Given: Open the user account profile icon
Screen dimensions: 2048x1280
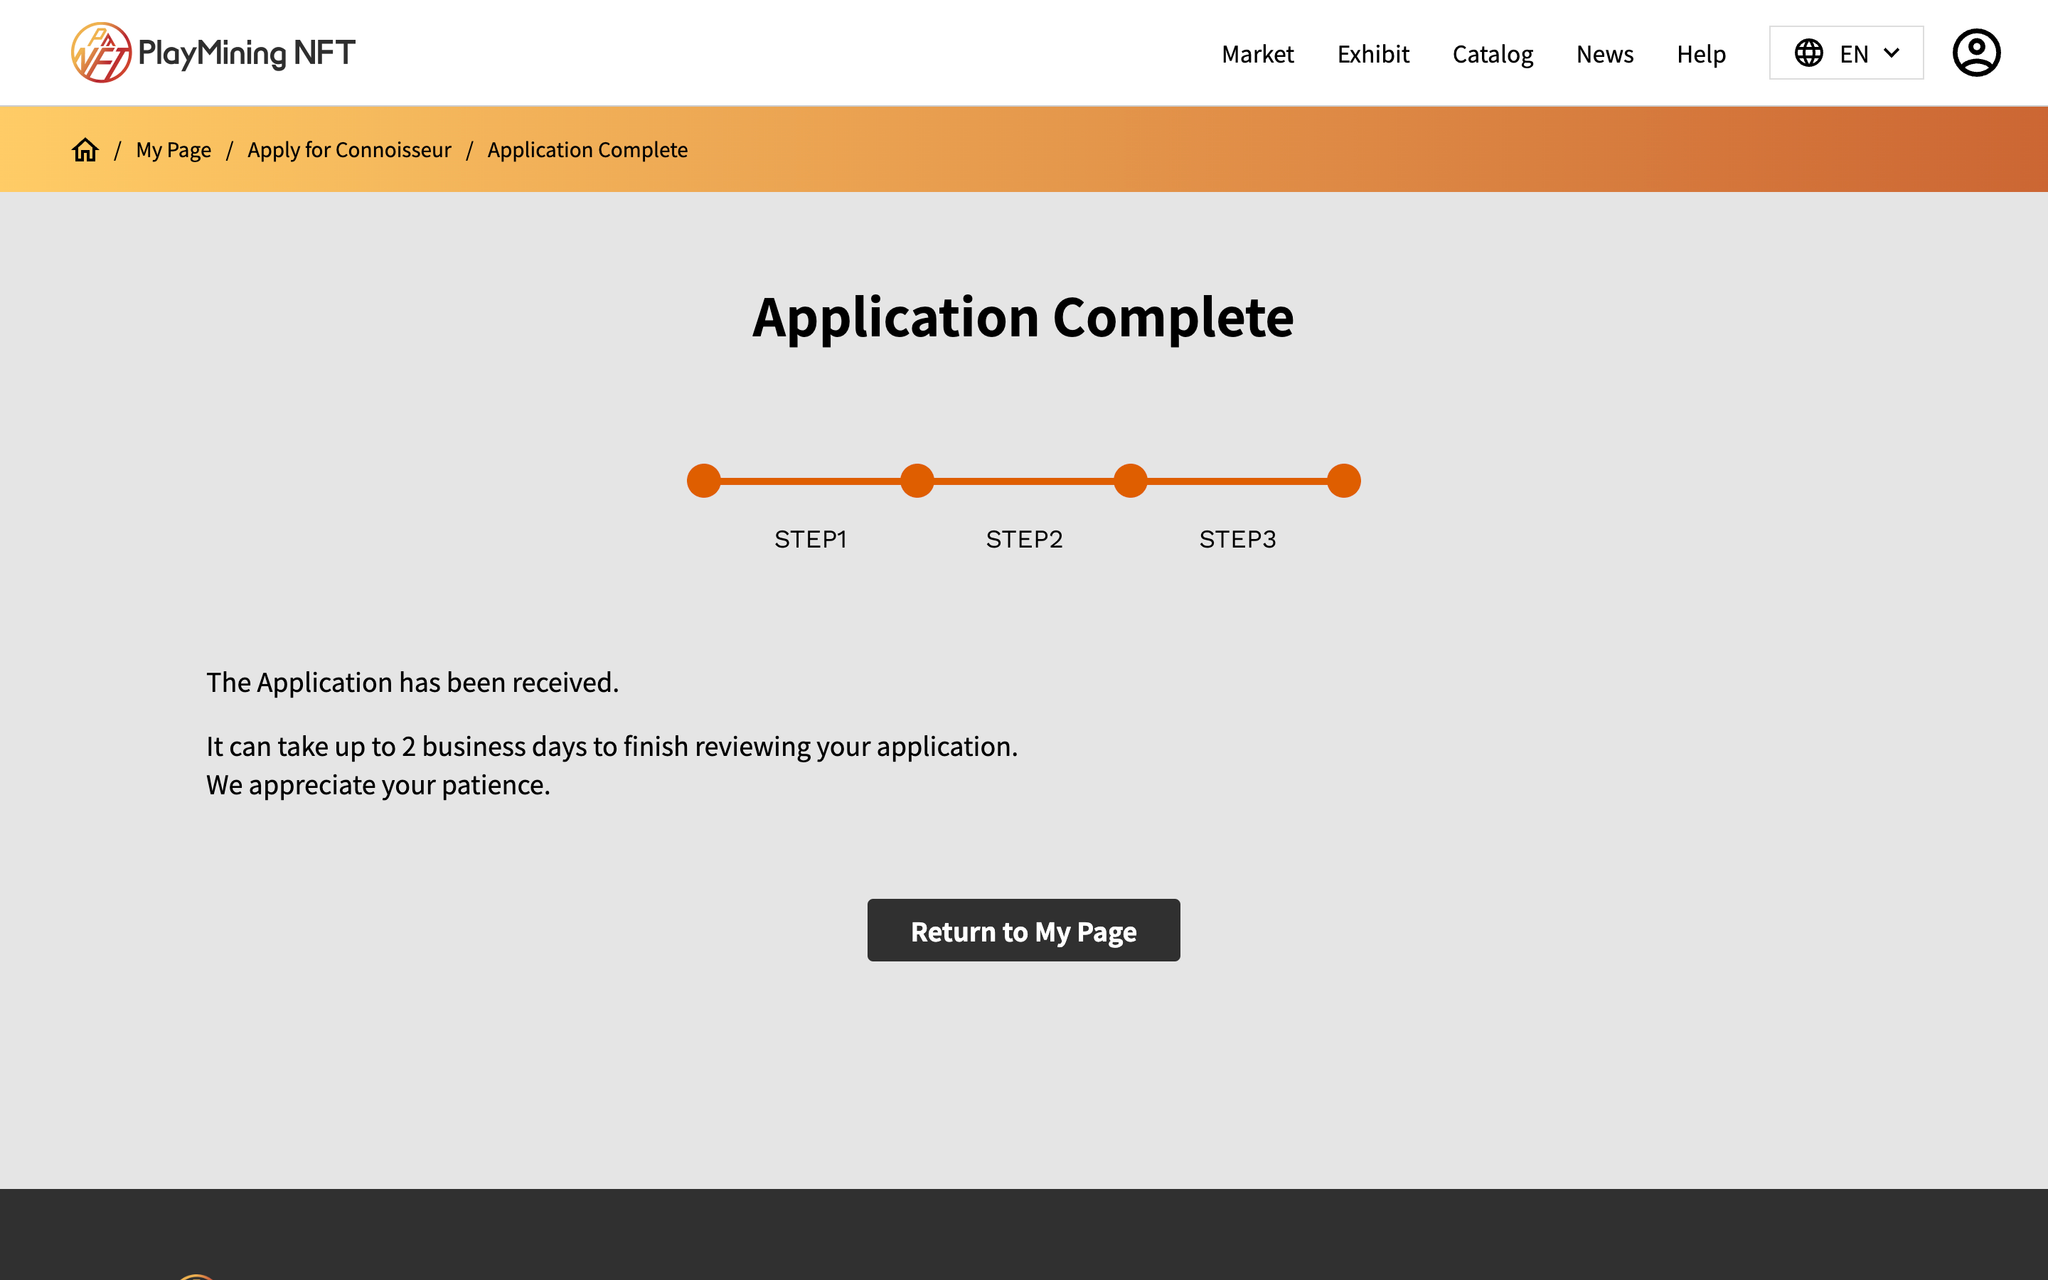Looking at the screenshot, I should (1976, 53).
